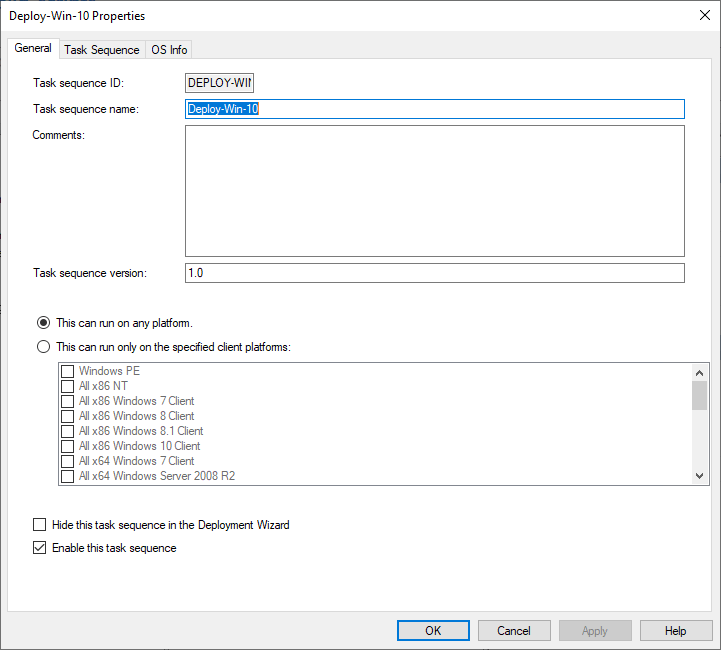The height and width of the screenshot is (650, 721).
Task: Check the All x86 Windows 10 Client box
Action: click(68, 446)
